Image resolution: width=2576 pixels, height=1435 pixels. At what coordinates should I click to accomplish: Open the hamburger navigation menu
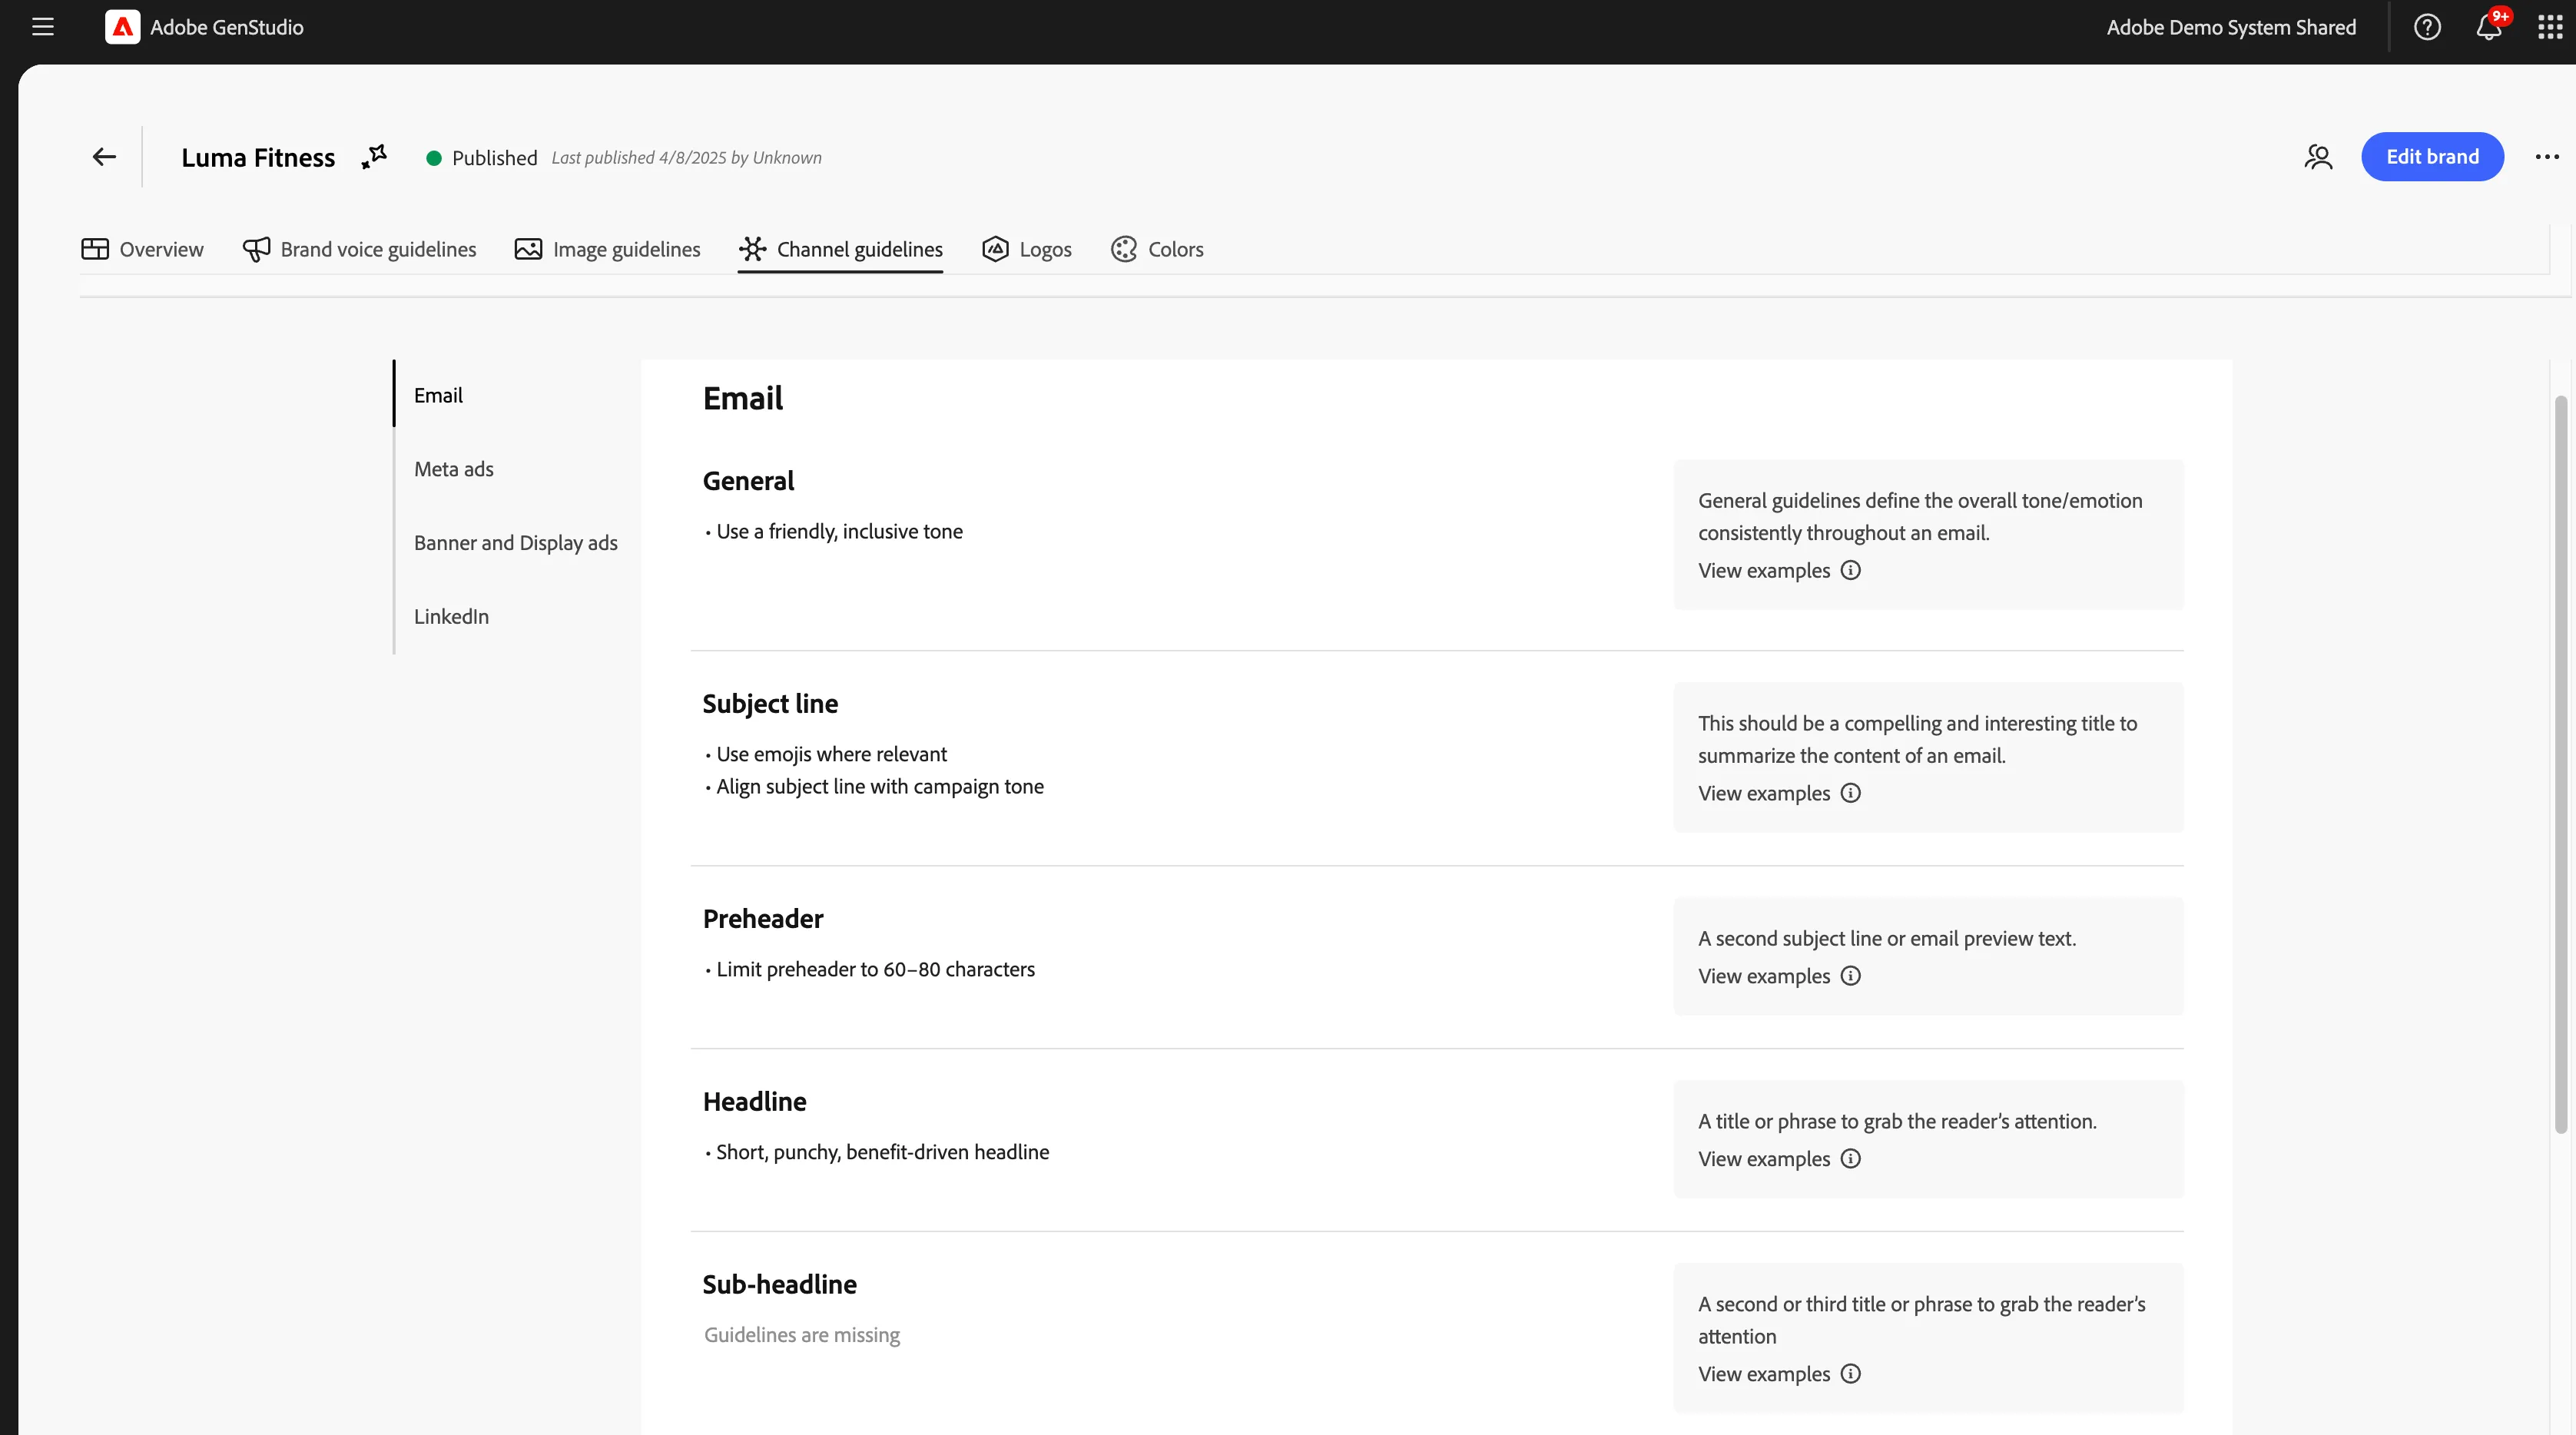coord(43,27)
